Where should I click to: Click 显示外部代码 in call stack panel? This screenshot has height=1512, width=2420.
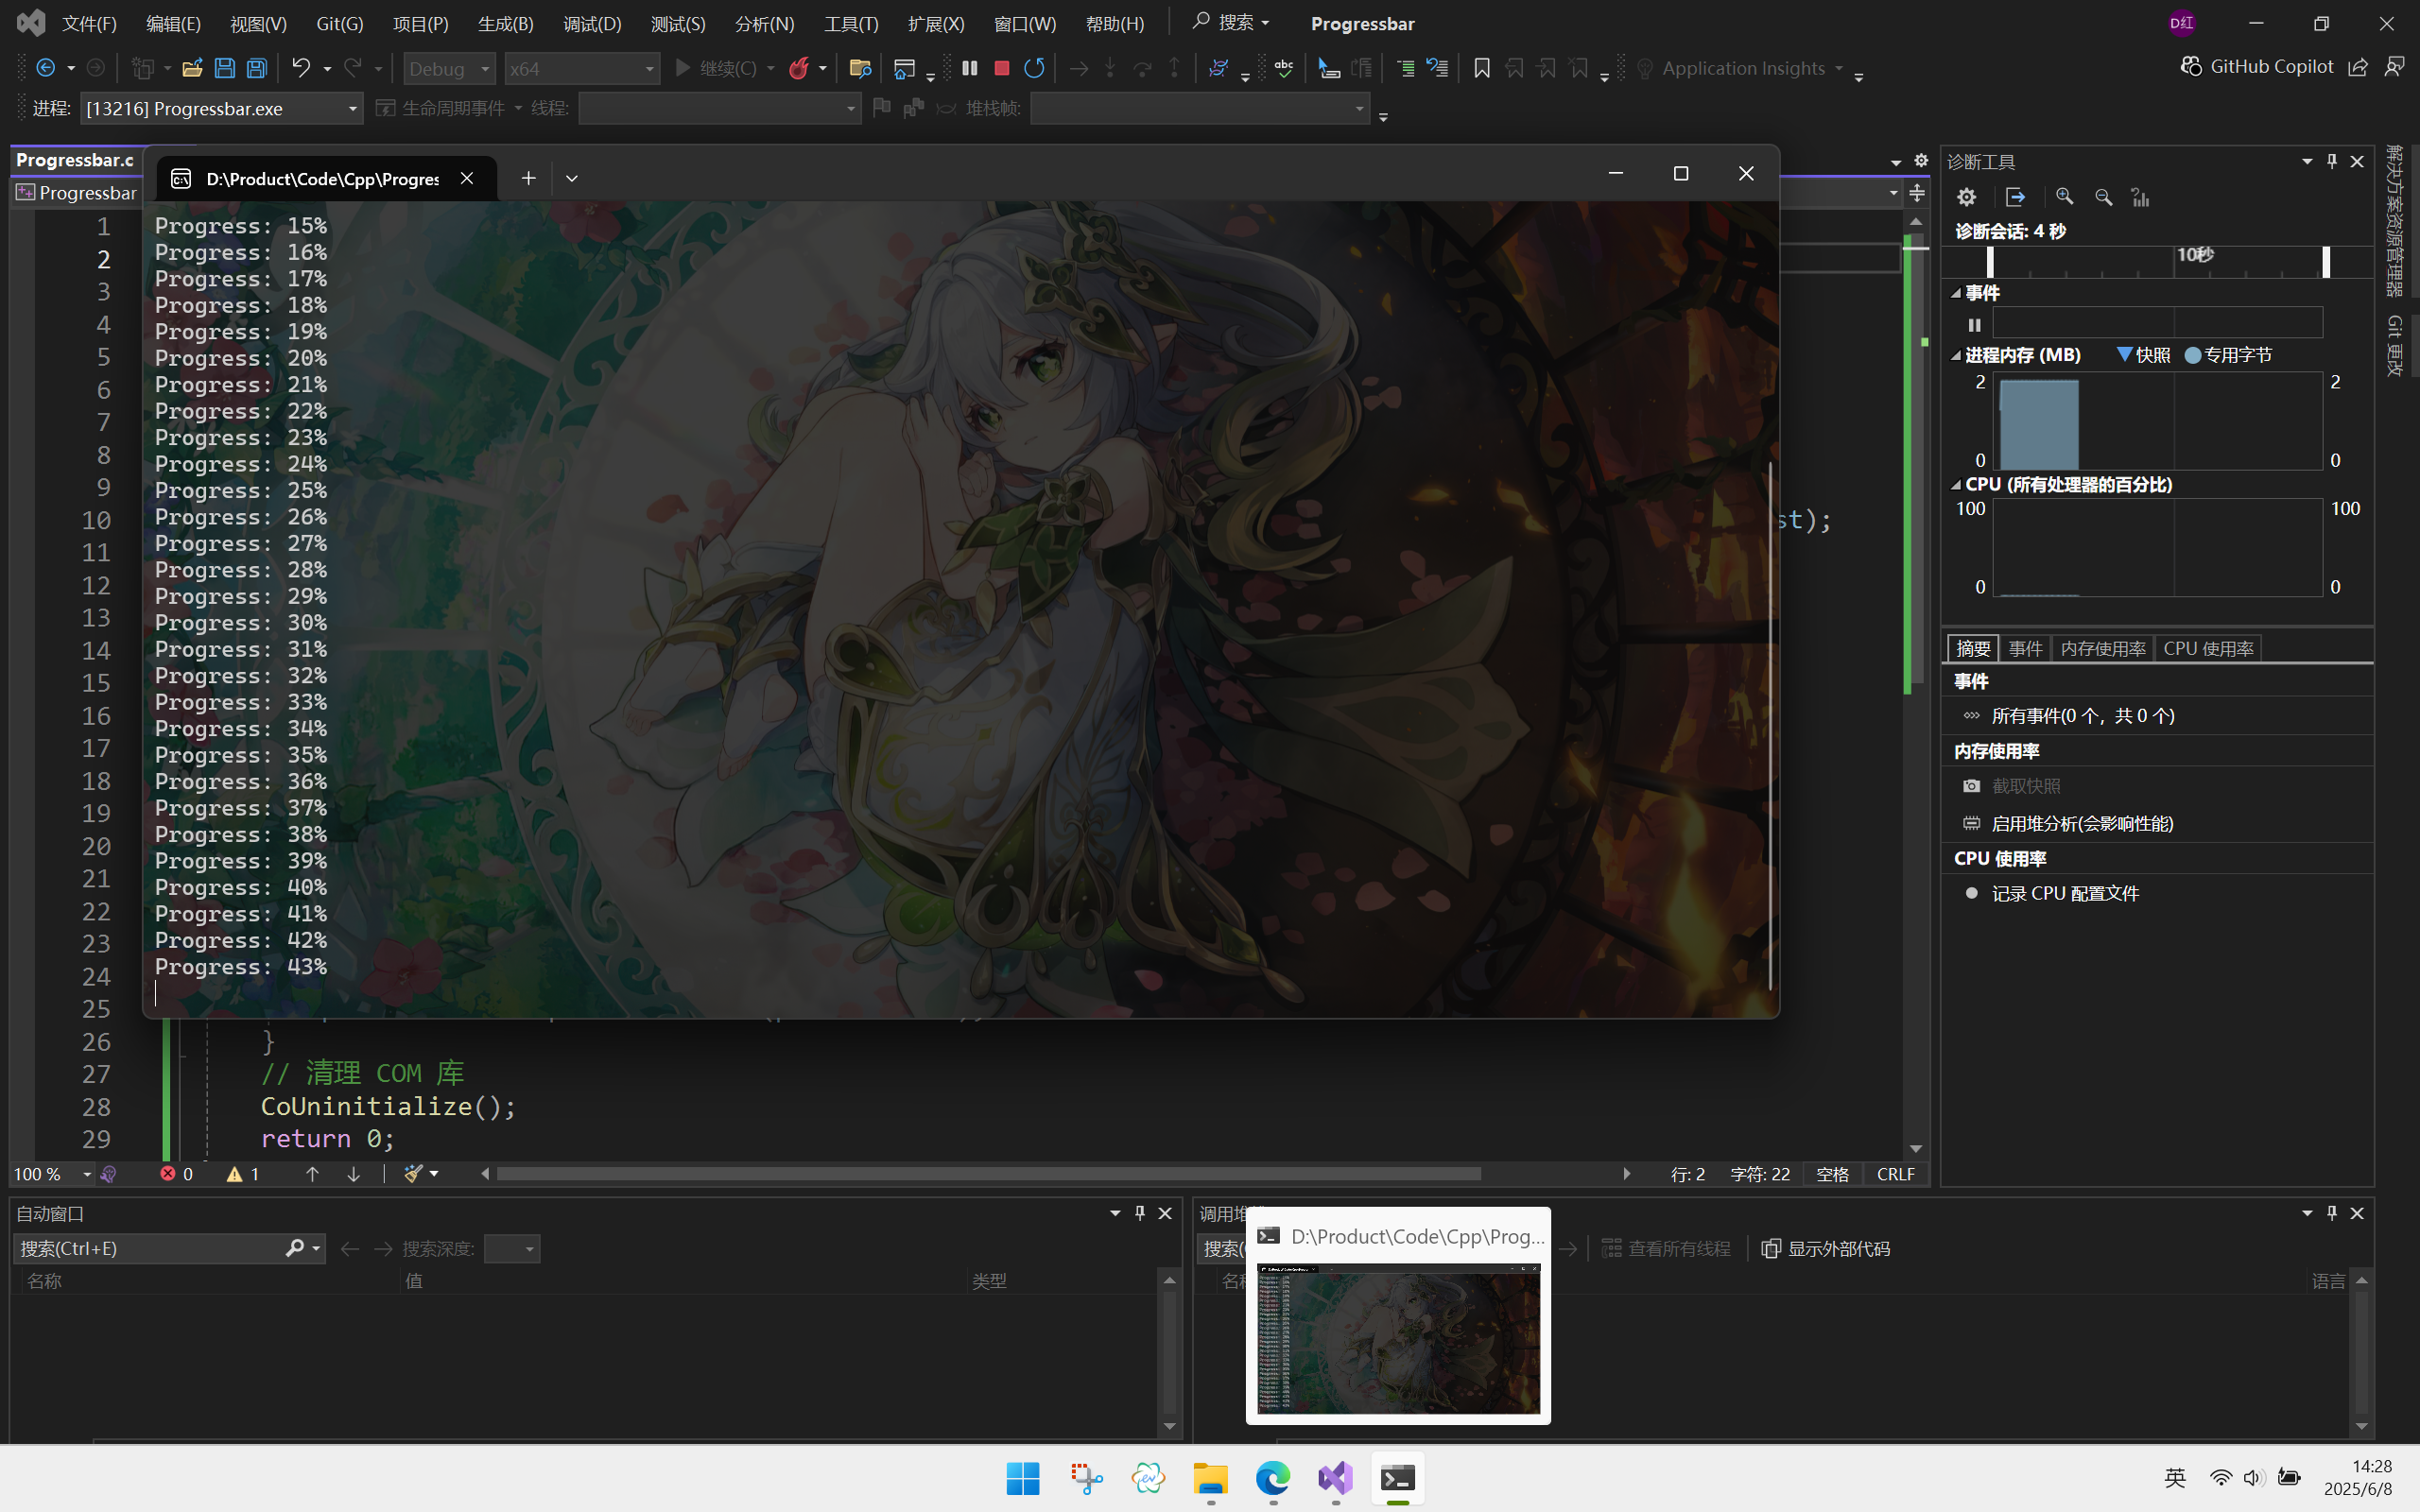coord(1825,1249)
